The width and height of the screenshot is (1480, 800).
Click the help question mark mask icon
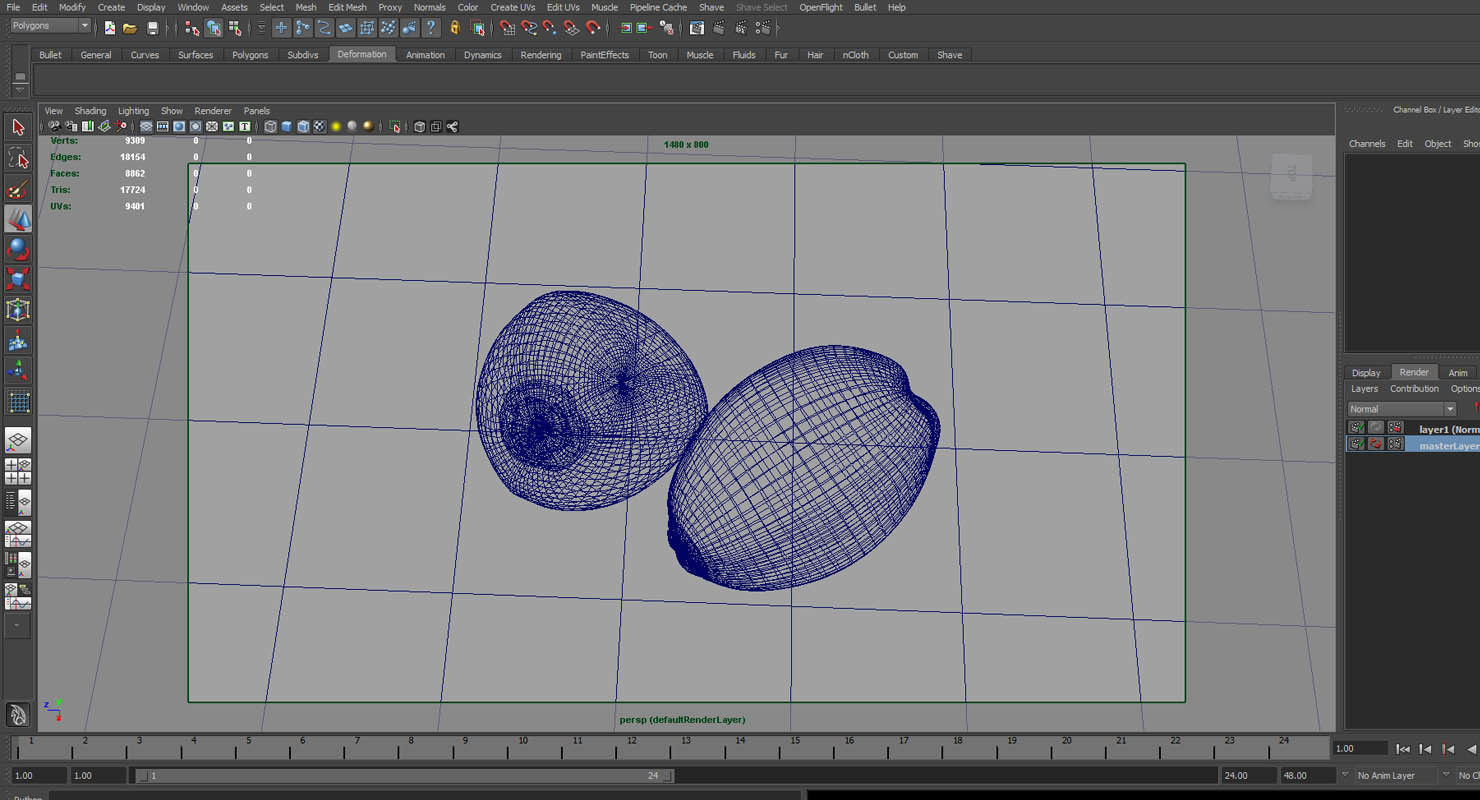click(x=430, y=28)
